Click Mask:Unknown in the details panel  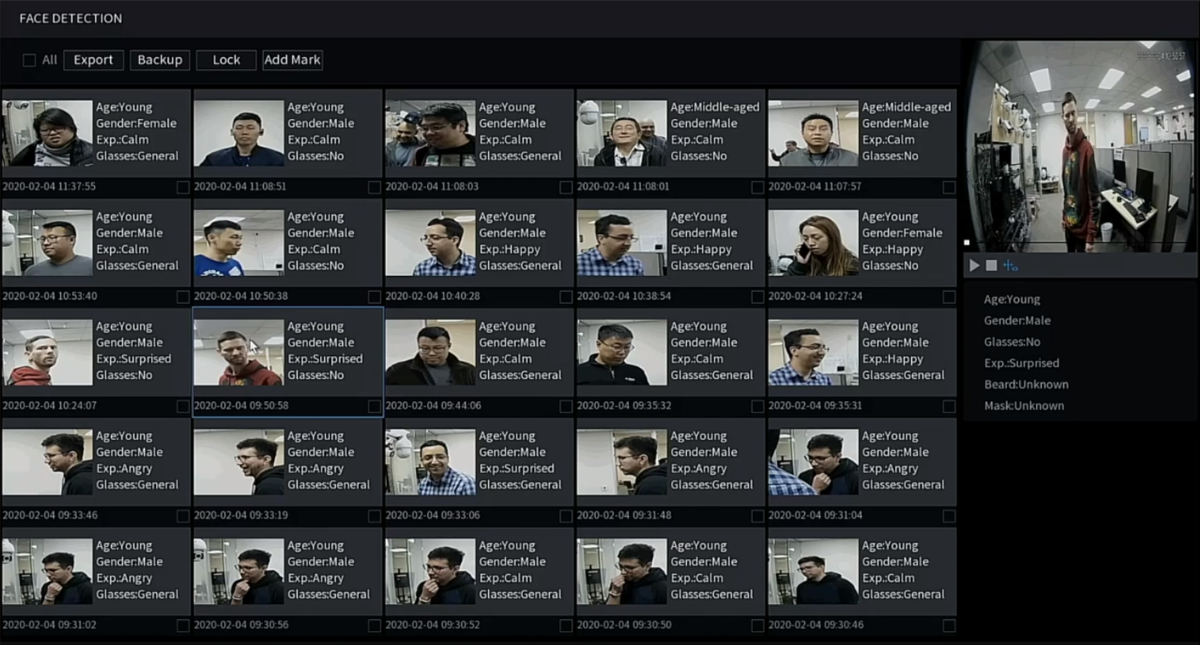click(x=1024, y=406)
